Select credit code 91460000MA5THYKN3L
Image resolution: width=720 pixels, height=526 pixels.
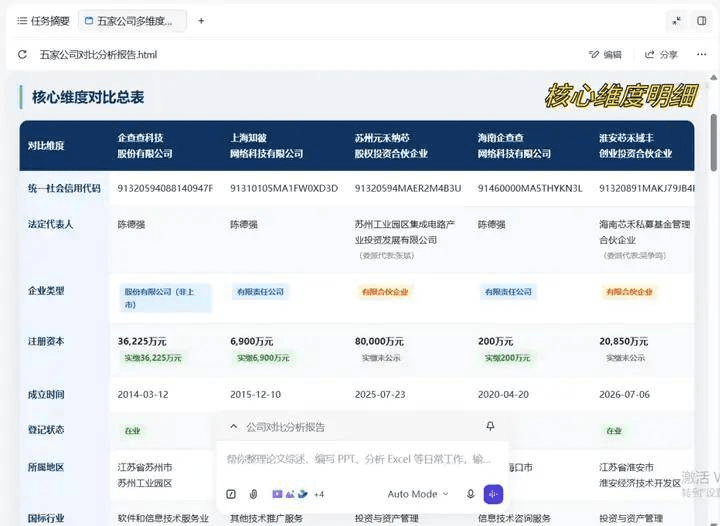point(530,188)
